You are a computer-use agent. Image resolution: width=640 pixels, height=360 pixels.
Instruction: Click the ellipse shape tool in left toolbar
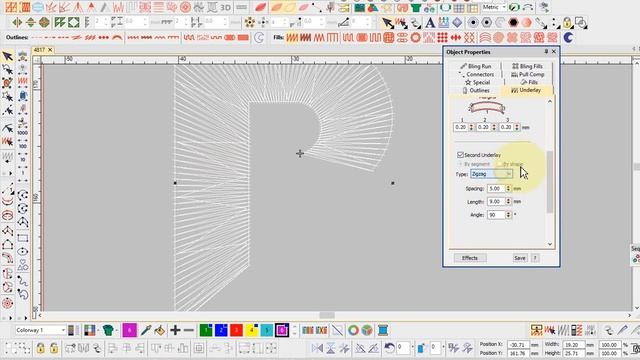click(22, 251)
